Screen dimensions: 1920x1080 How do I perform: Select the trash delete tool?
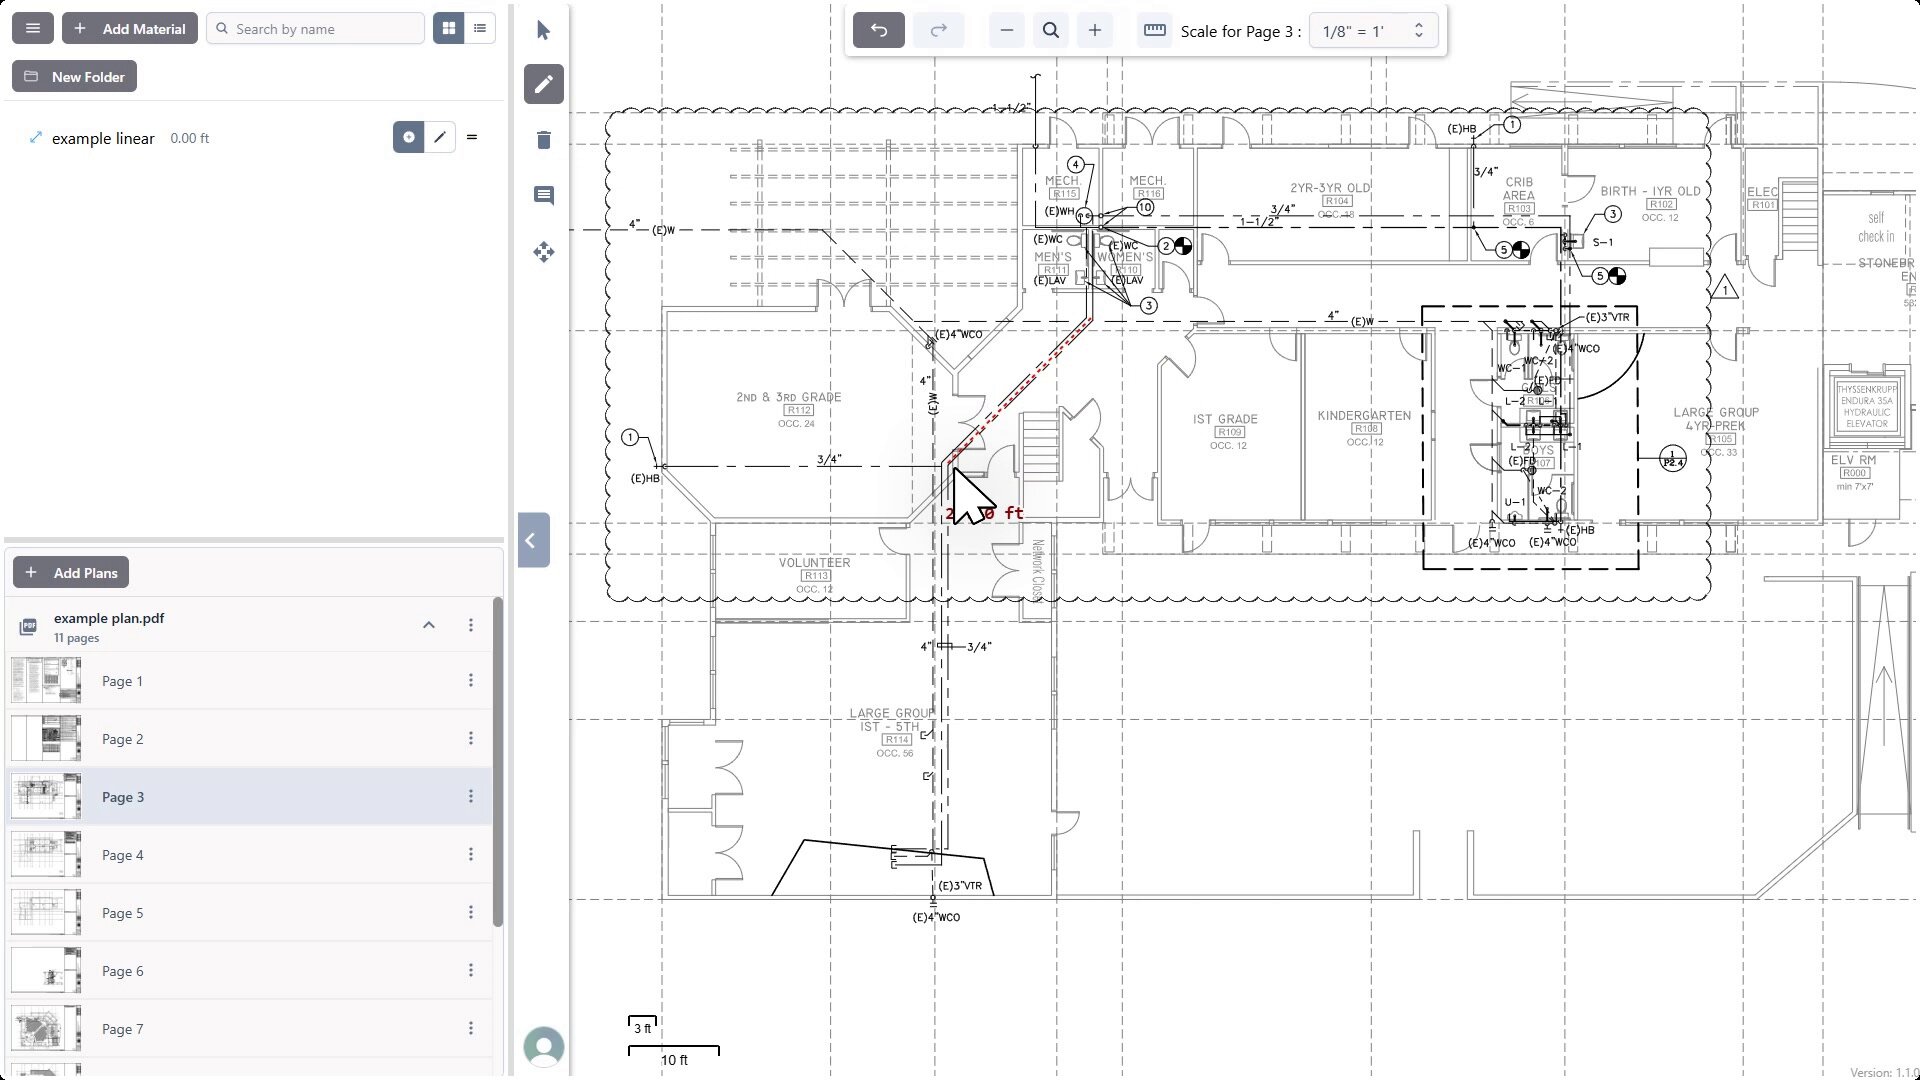543,139
